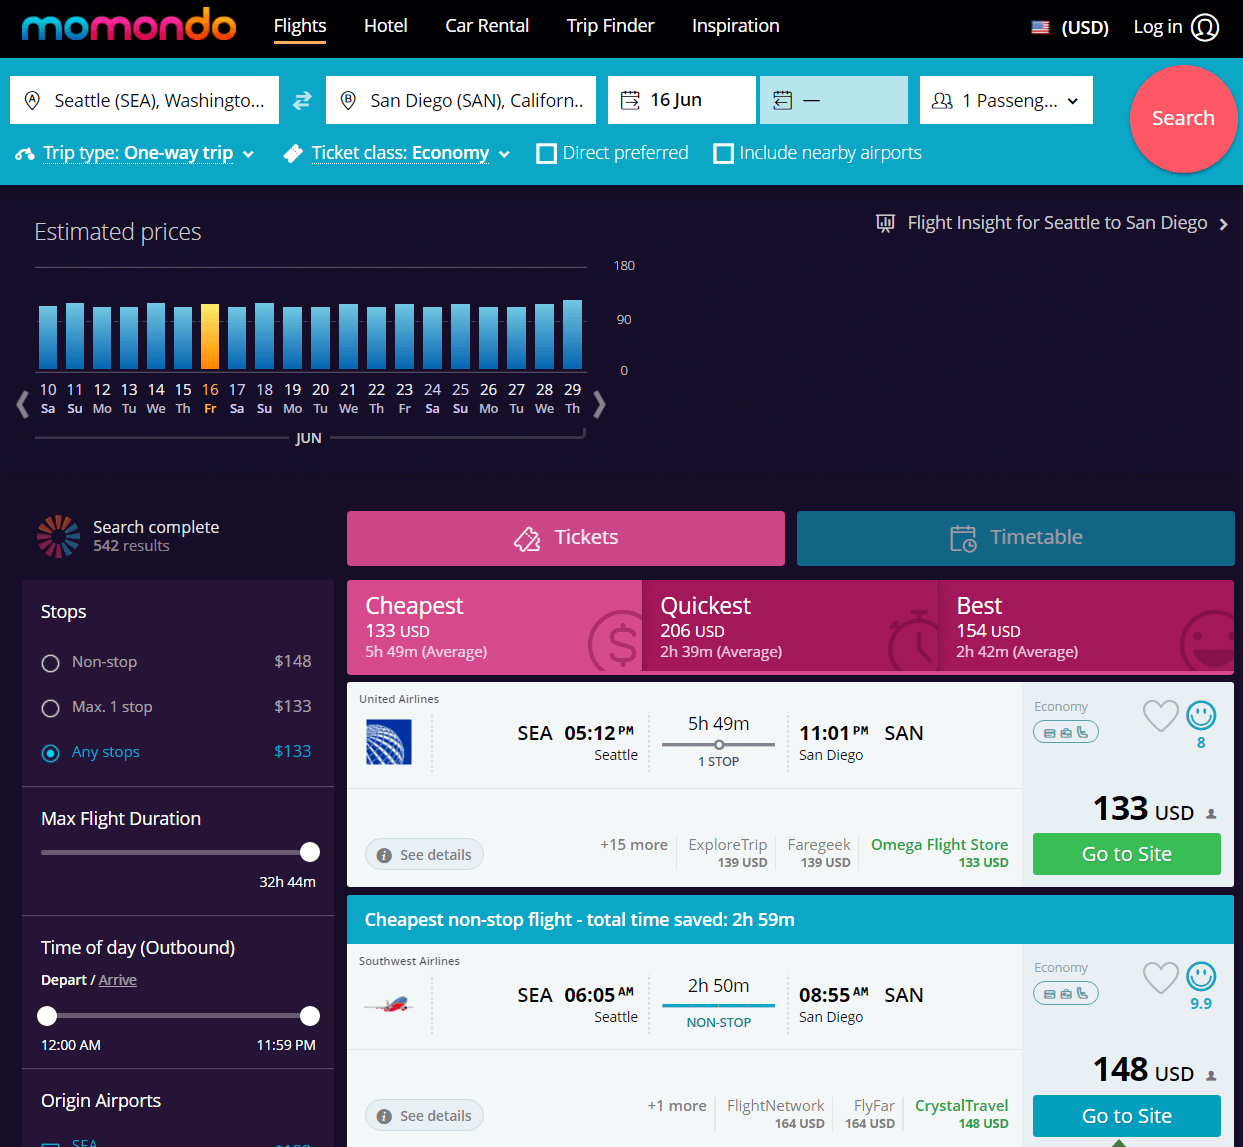
Task: Open the passengers selector dropdown
Action: tap(1005, 101)
